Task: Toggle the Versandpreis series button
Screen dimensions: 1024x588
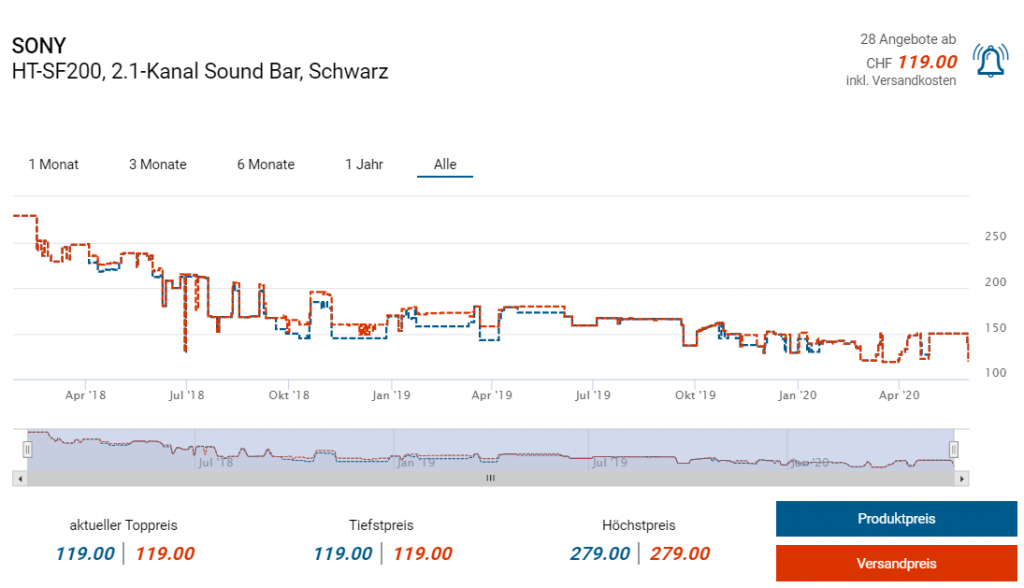Action: (896, 563)
